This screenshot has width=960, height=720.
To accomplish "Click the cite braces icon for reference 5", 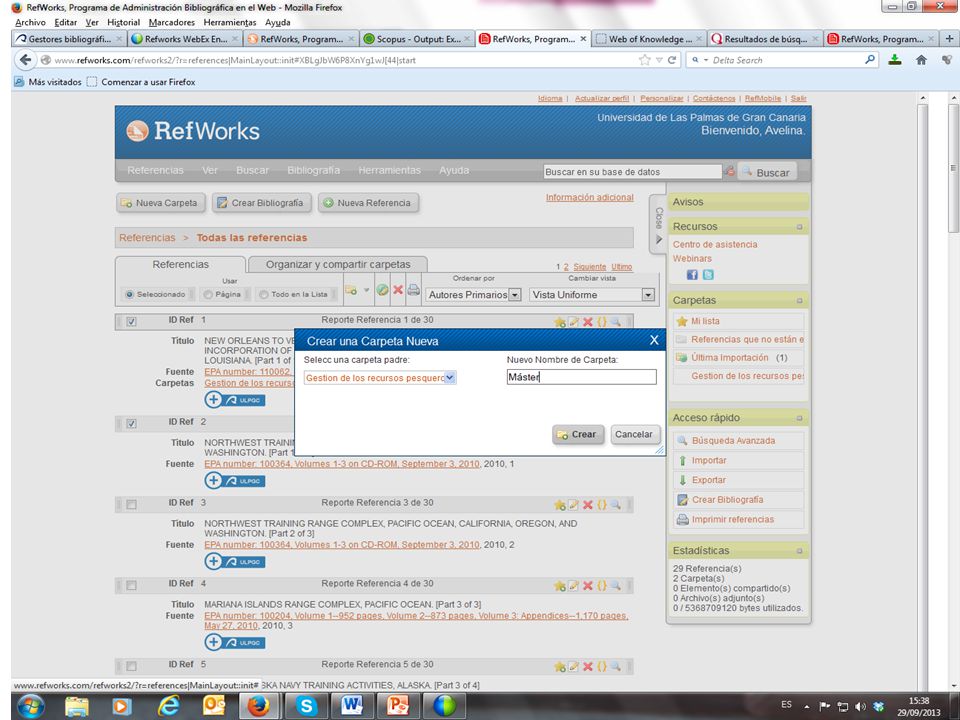I will point(602,666).
